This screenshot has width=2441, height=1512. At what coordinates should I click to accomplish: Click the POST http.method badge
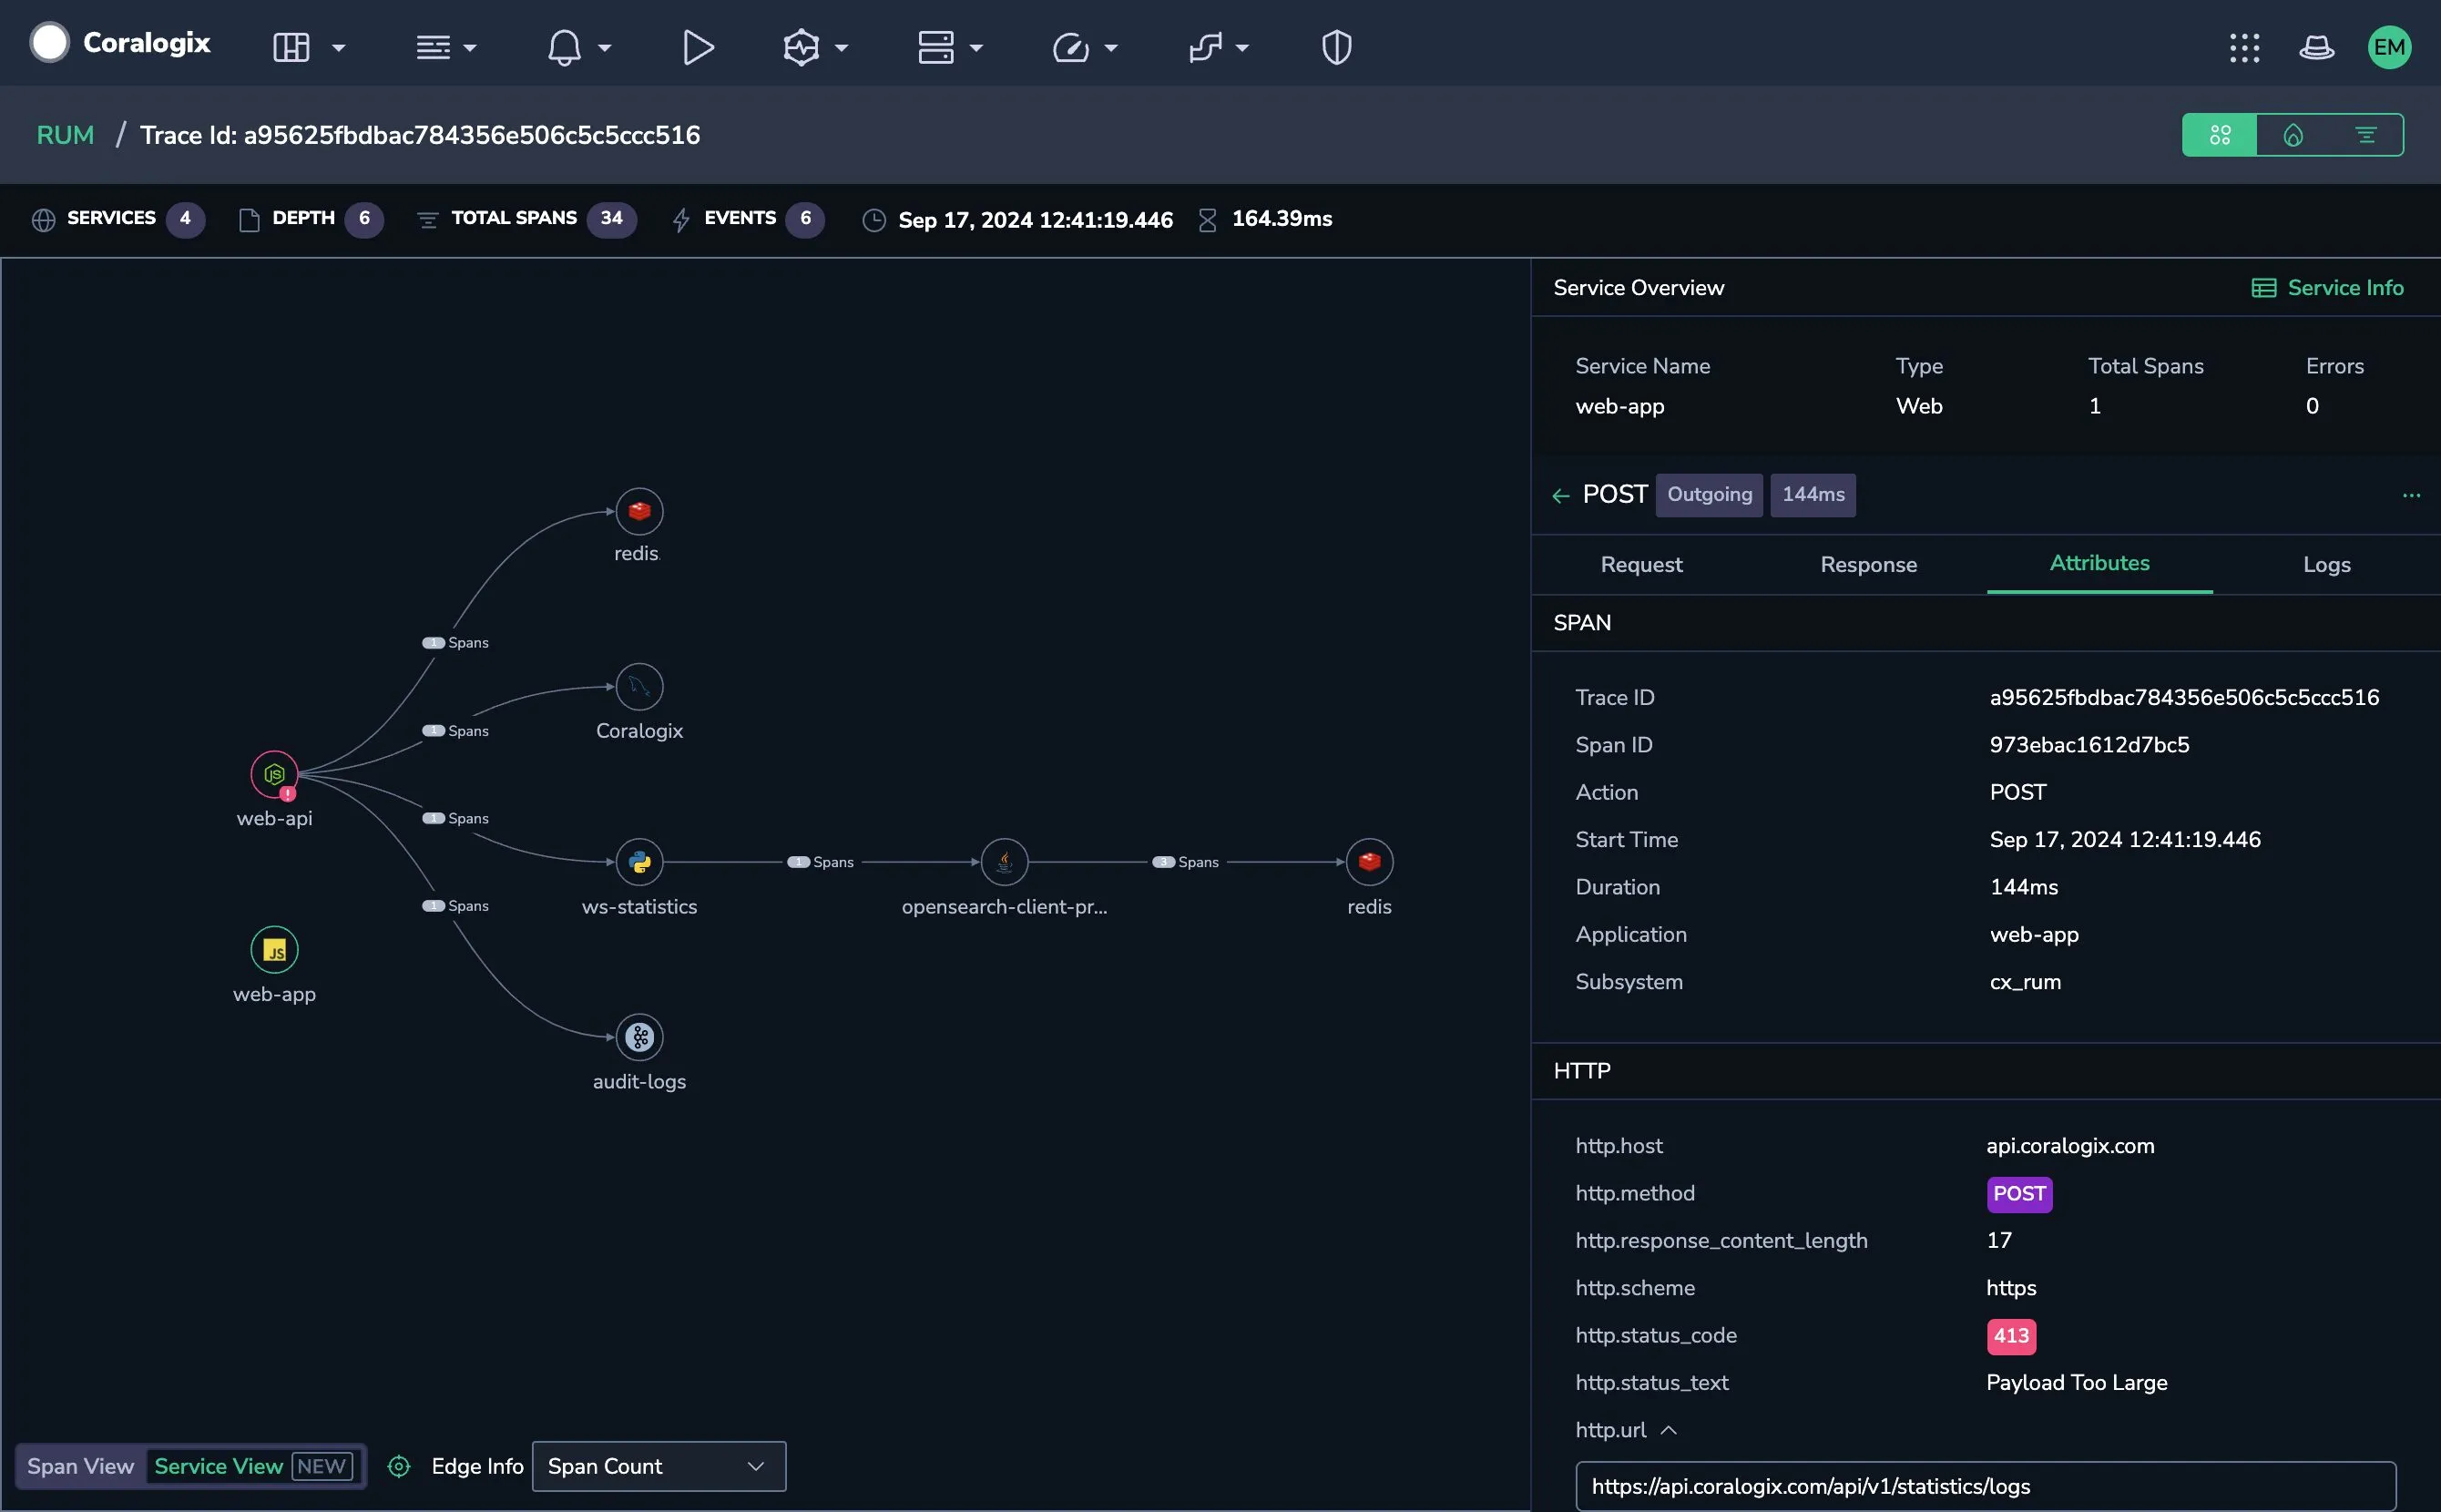tap(2019, 1194)
